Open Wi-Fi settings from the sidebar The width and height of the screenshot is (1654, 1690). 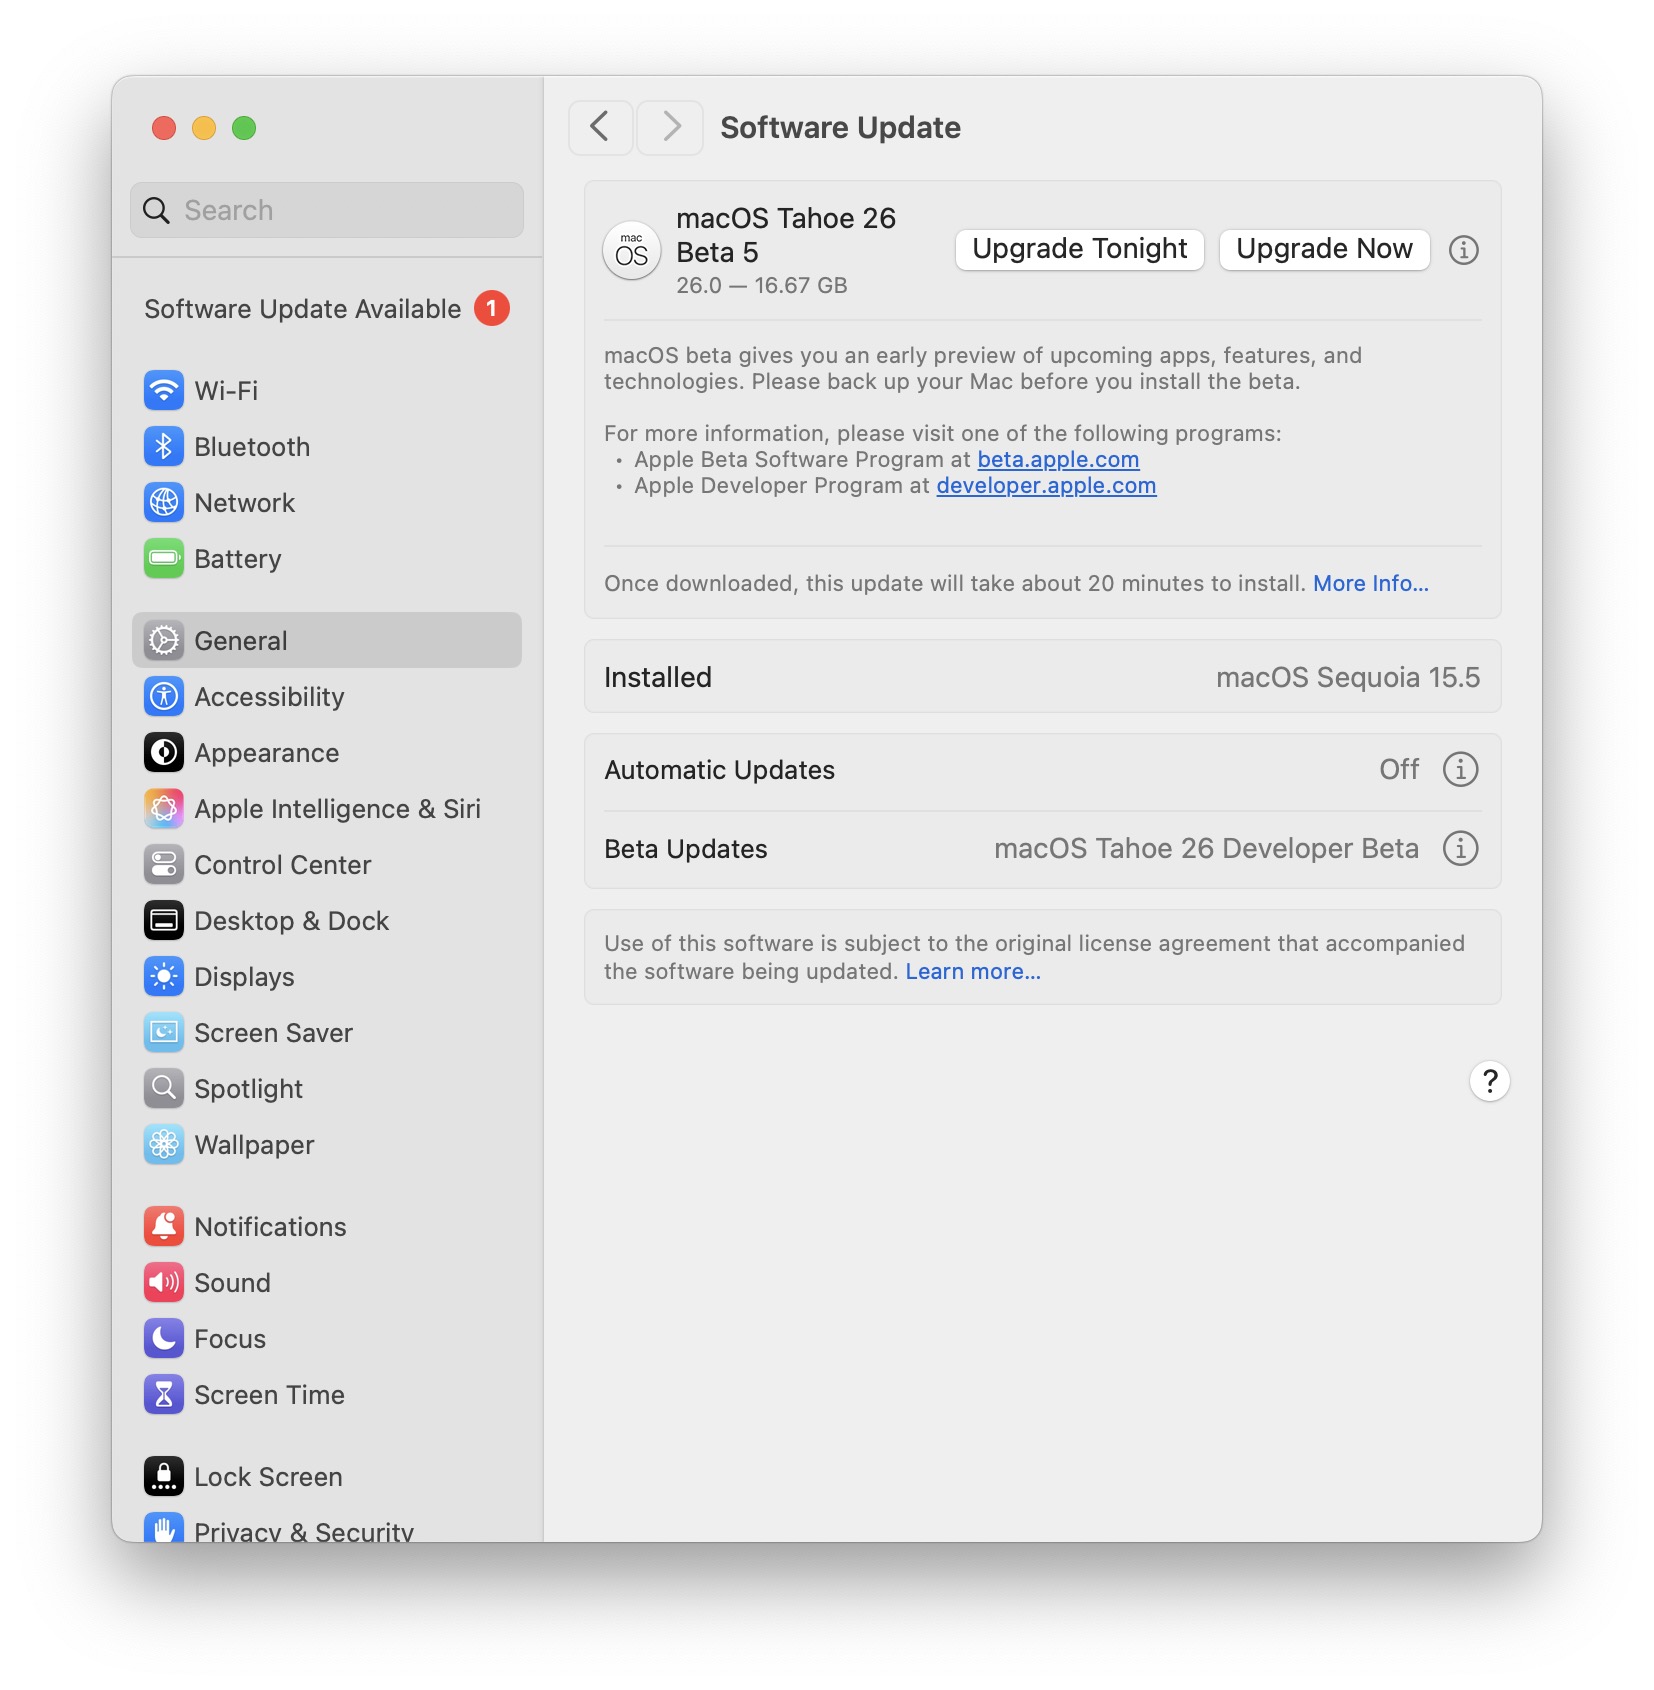[226, 390]
